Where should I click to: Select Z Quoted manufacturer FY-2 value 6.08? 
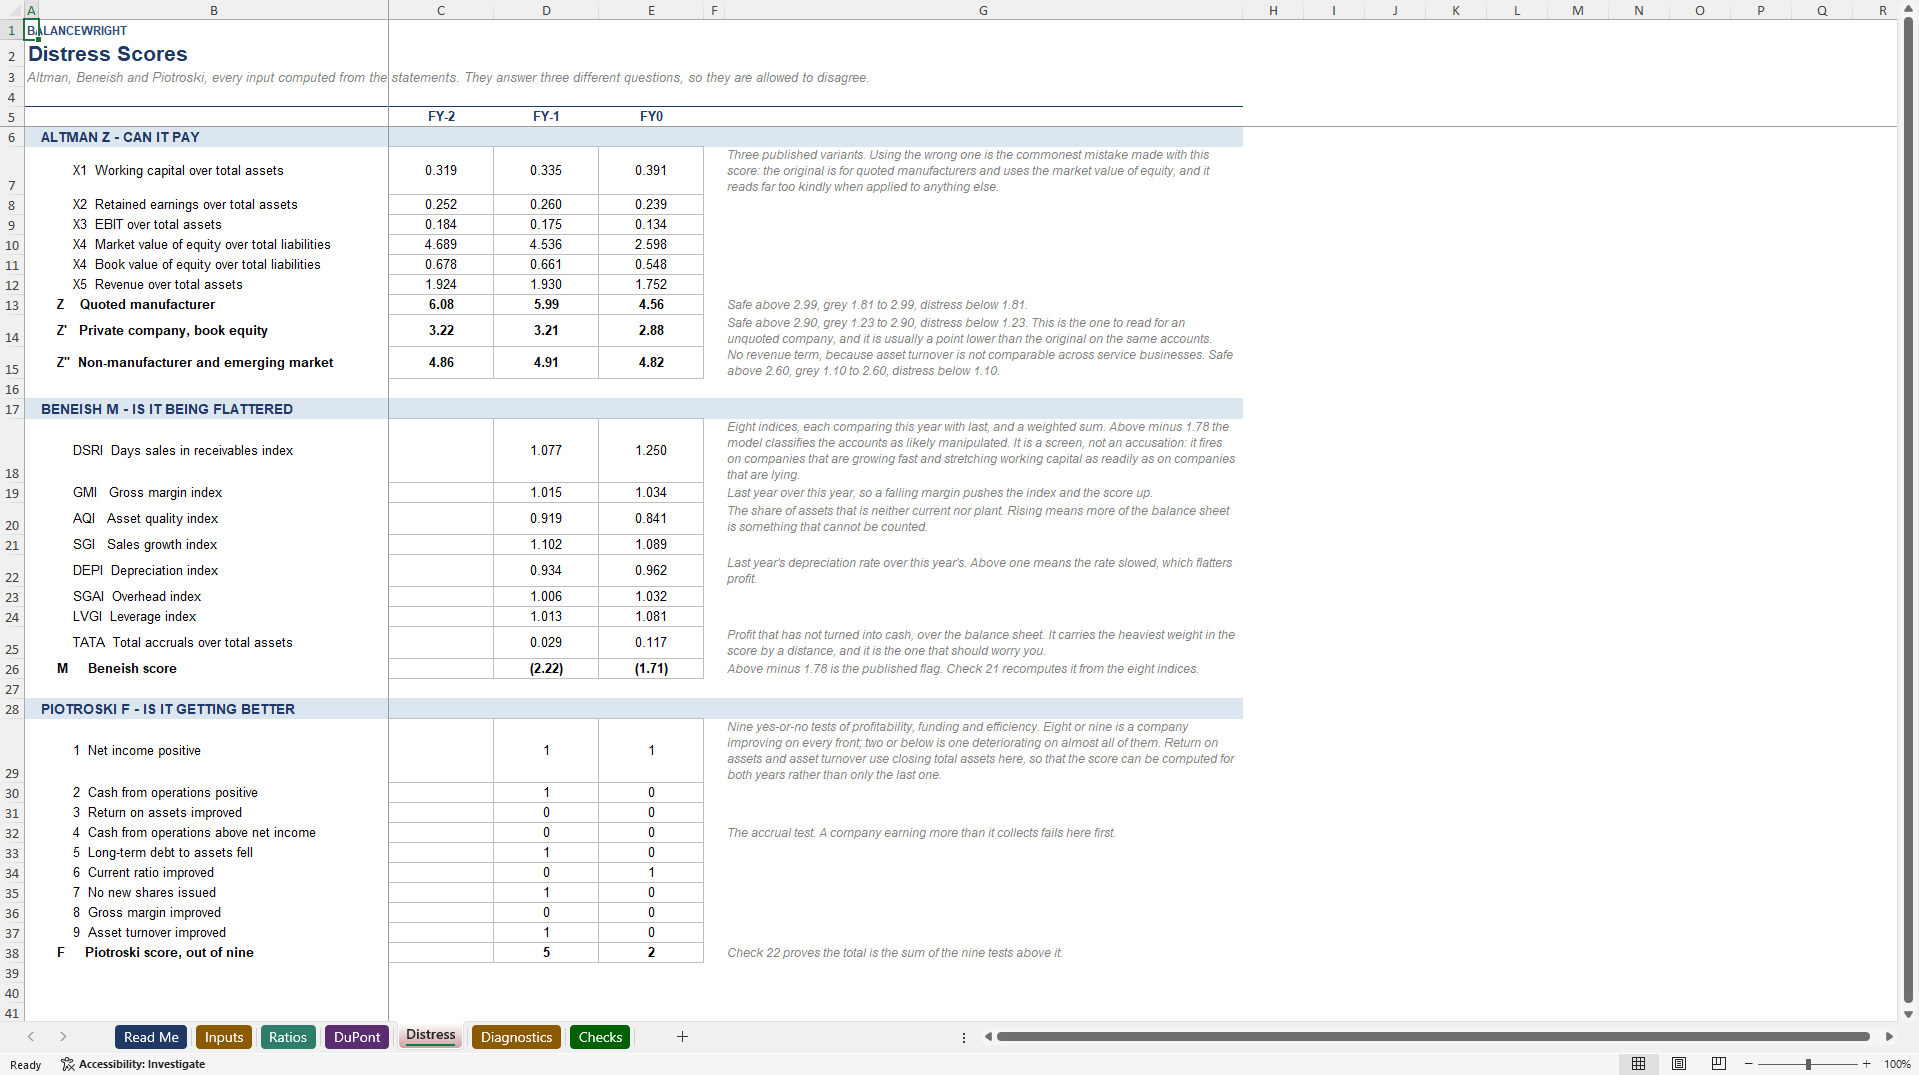pyautogui.click(x=441, y=305)
